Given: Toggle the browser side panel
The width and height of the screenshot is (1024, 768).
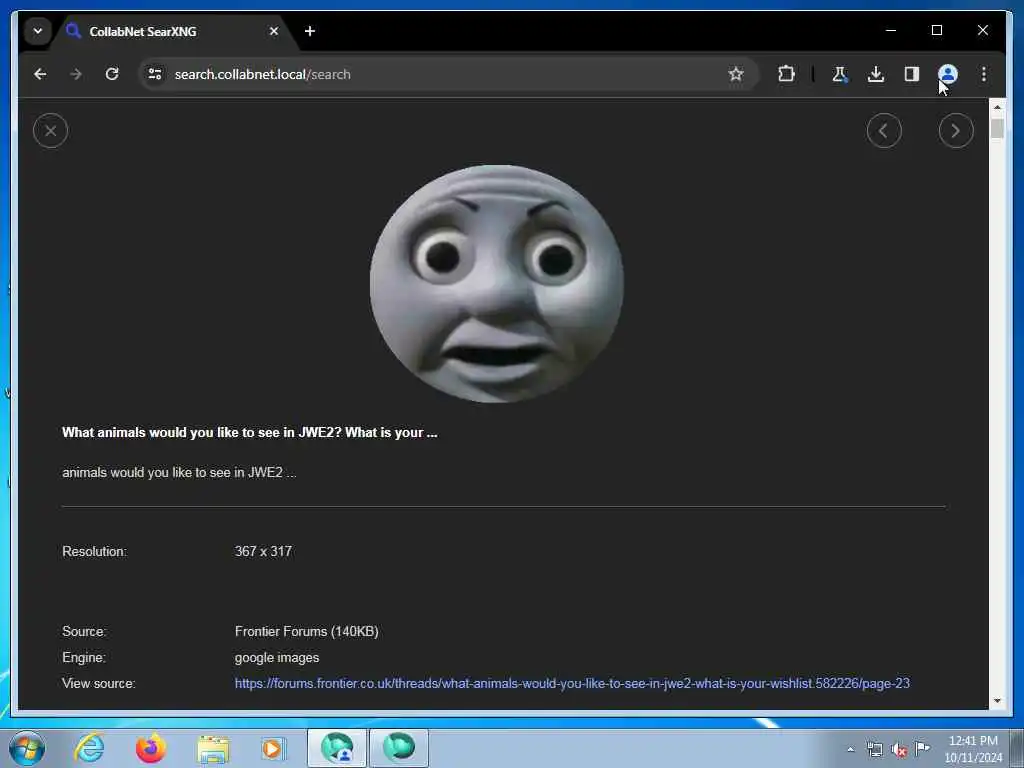Looking at the screenshot, I should click(912, 74).
